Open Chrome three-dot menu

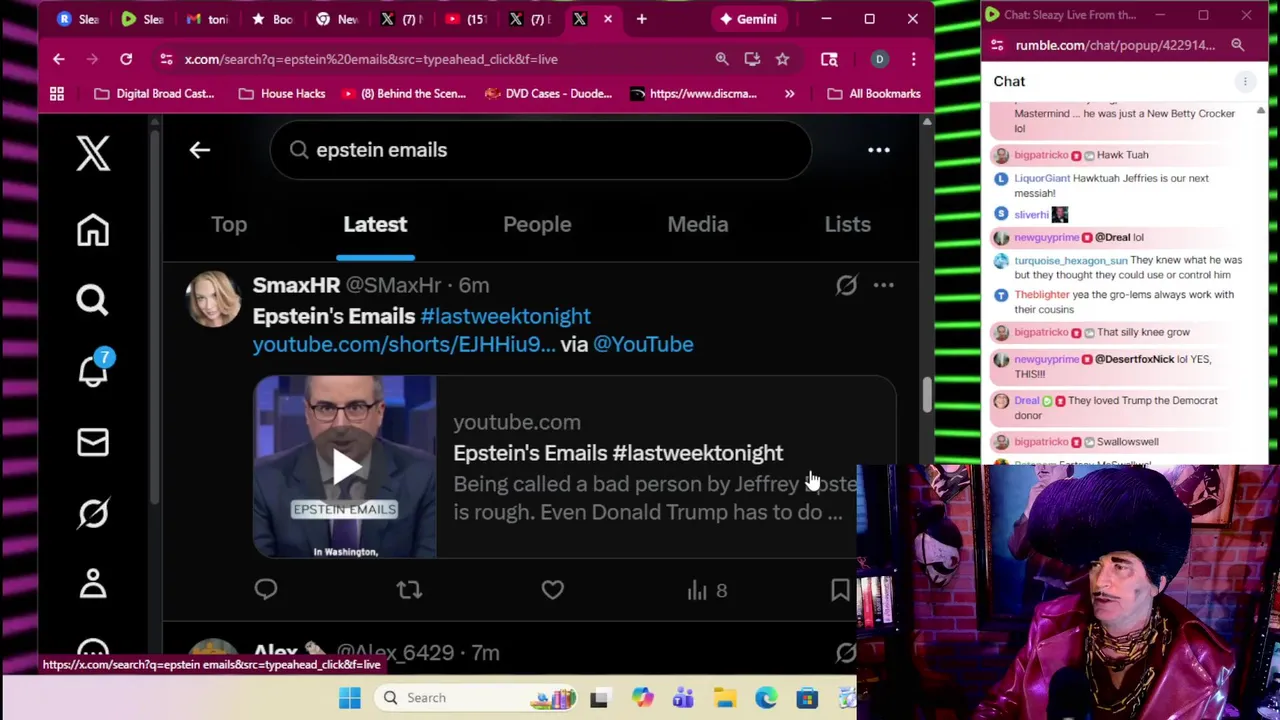pos(913,59)
